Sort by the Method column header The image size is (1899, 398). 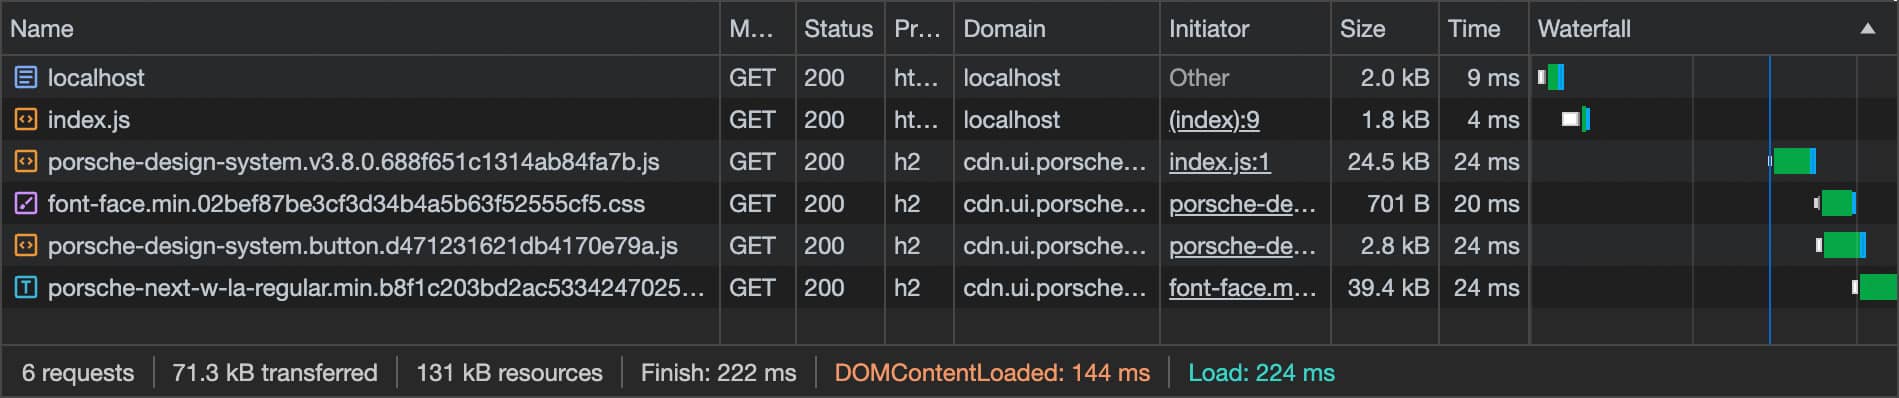tap(757, 29)
